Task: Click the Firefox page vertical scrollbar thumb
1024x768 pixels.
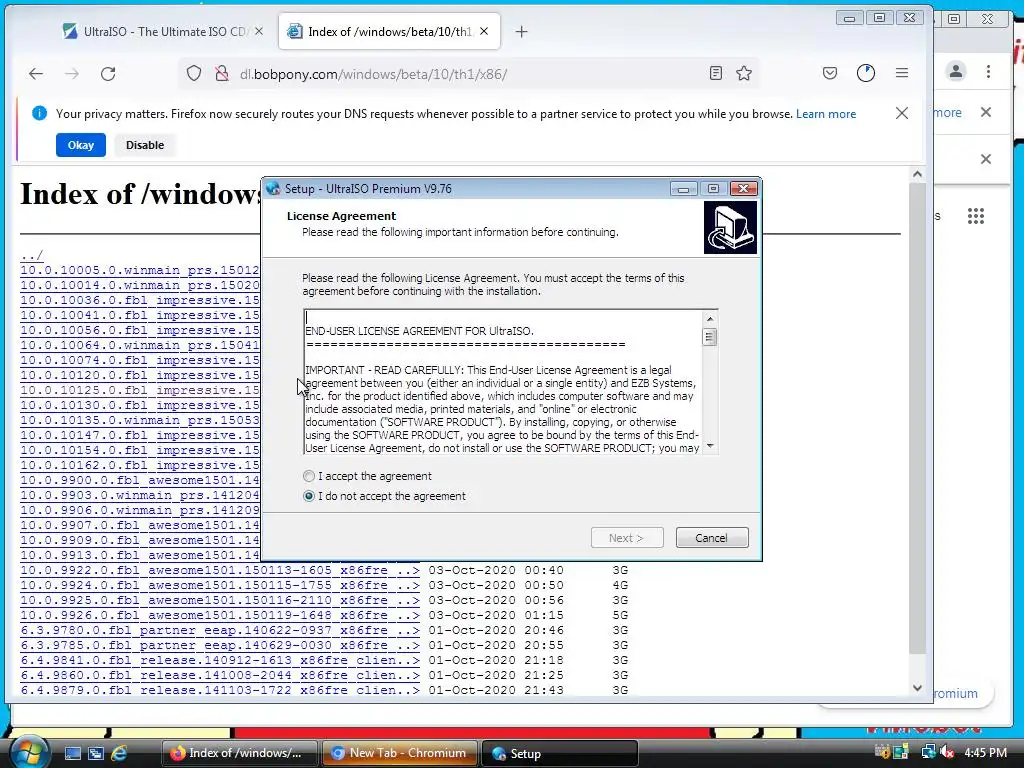Action: (x=917, y=418)
